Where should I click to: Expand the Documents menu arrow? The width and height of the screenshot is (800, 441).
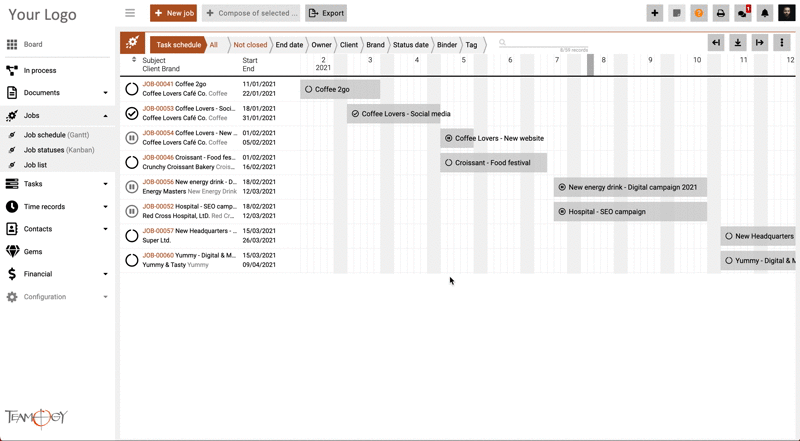coord(106,93)
